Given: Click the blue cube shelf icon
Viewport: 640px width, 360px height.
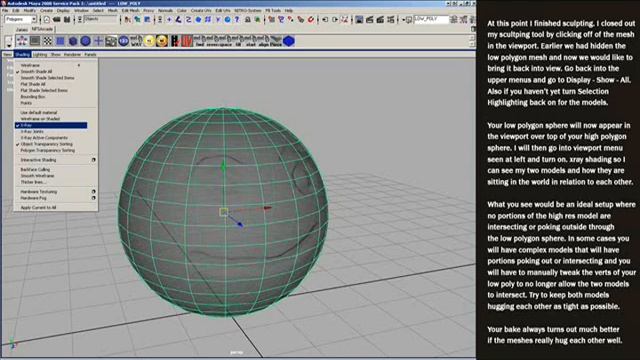Looking at the screenshot, I should pyautogui.click(x=73, y=41).
